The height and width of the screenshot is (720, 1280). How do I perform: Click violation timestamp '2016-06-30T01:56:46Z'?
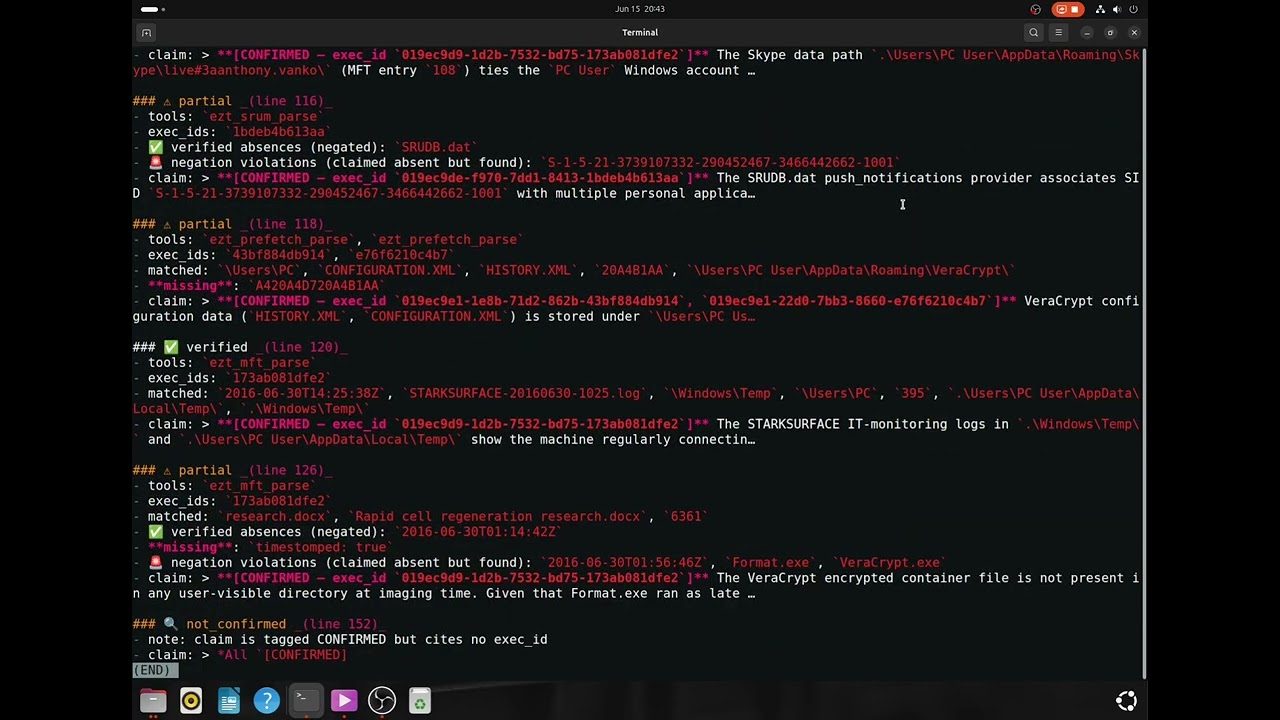(x=625, y=562)
